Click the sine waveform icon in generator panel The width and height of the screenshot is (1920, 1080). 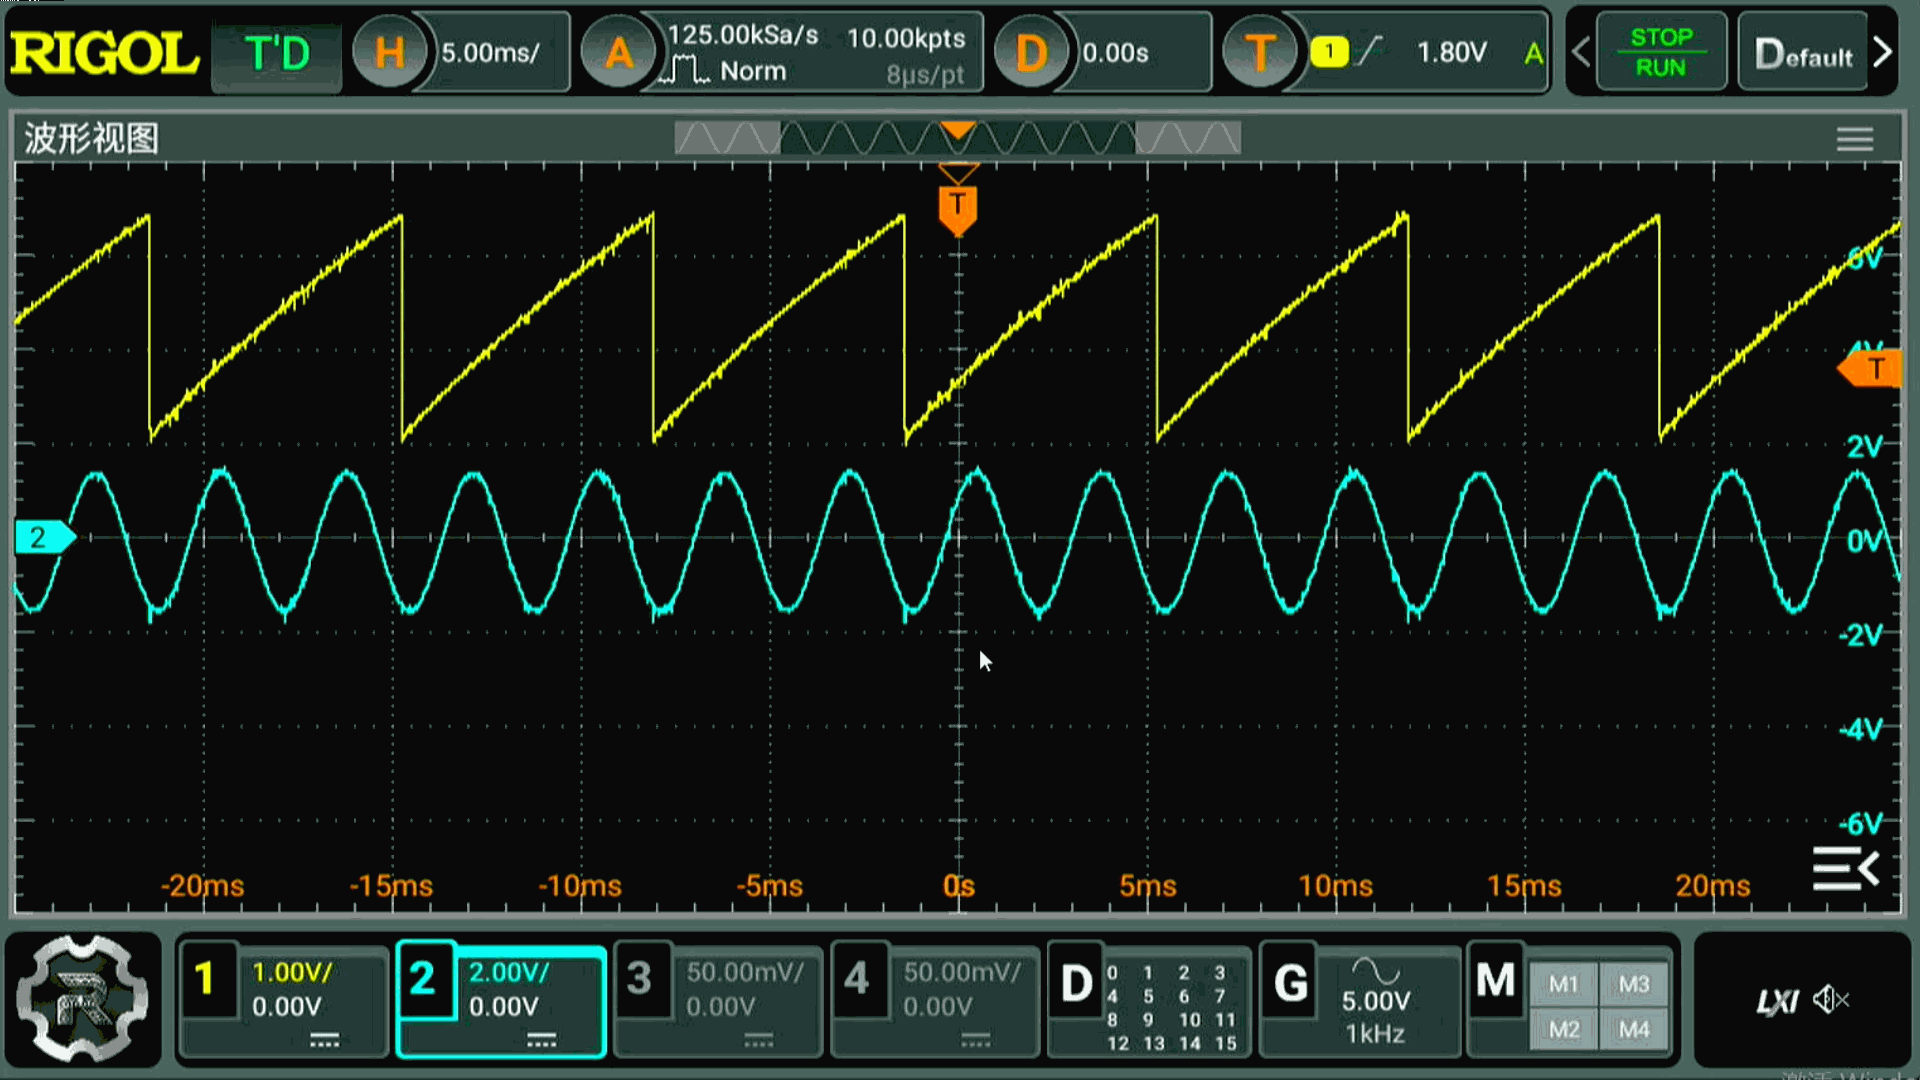click(x=1376, y=970)
